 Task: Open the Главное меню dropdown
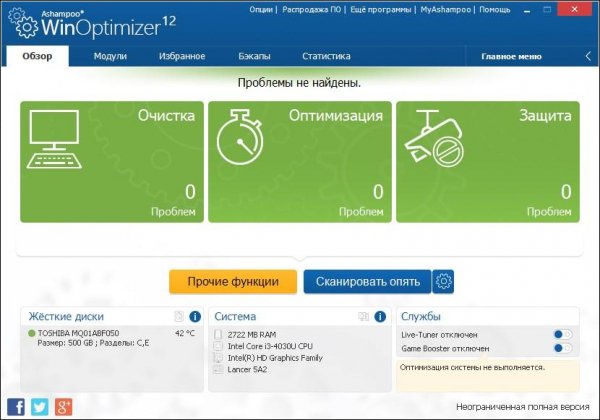pos(511,57)
